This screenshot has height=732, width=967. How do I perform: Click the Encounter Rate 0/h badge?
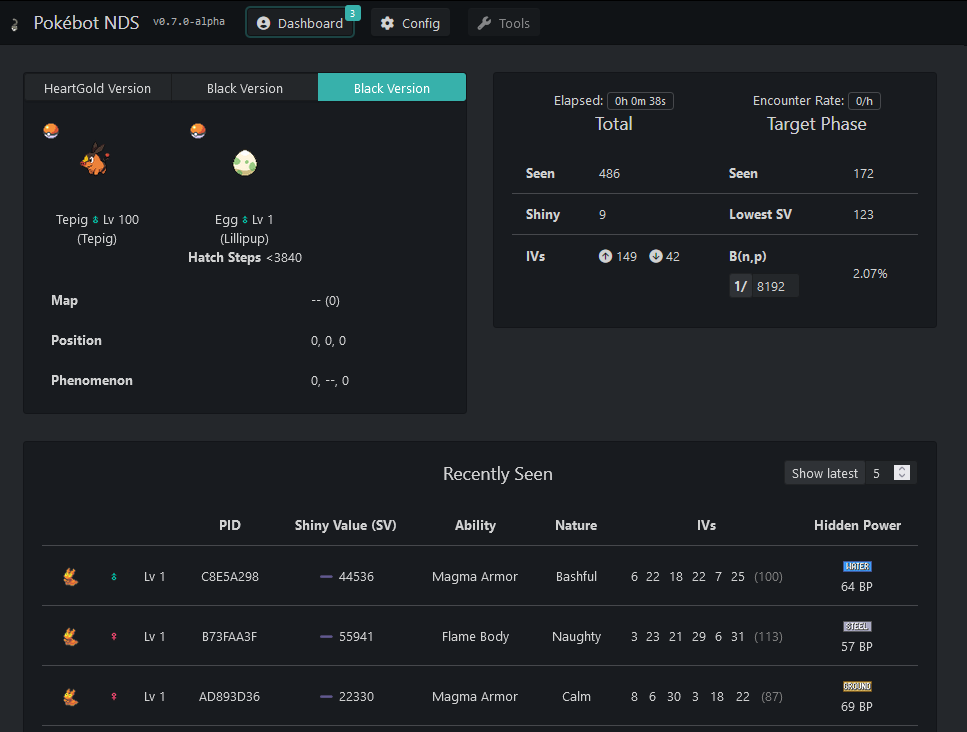864,101
